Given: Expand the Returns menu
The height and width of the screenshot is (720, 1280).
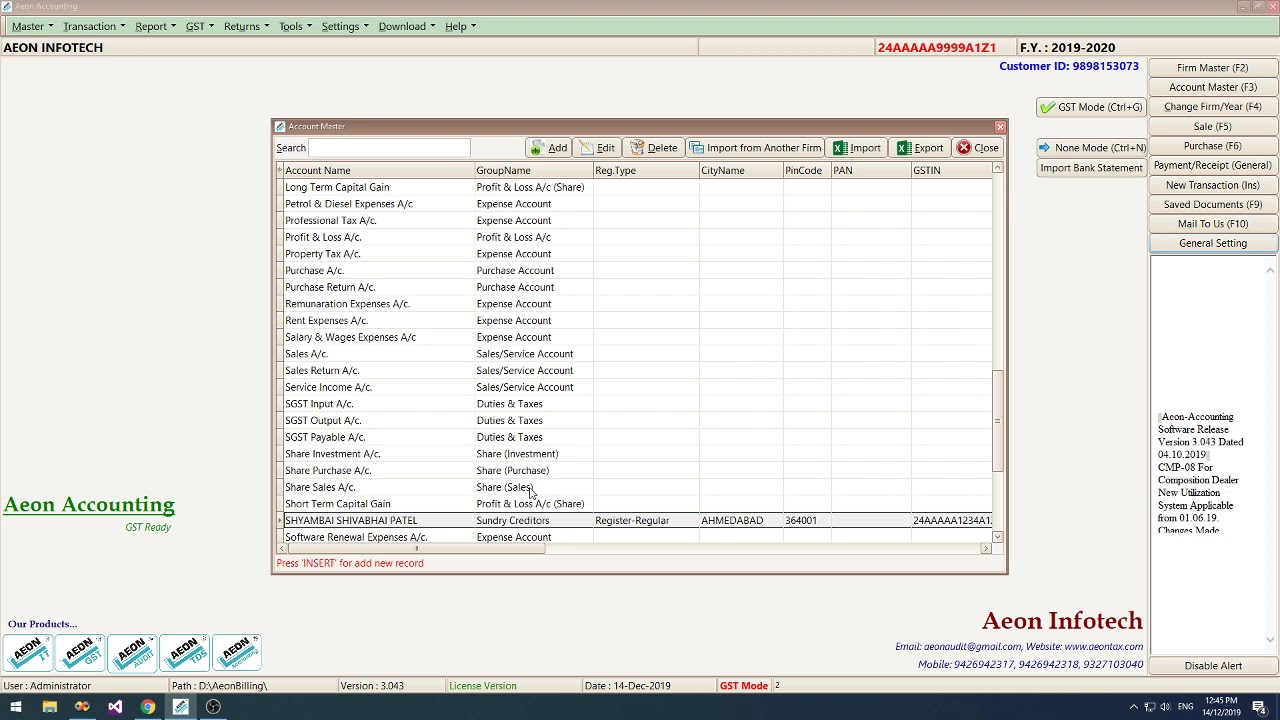Looking at the screenshot, I should (x=246, y=26).
